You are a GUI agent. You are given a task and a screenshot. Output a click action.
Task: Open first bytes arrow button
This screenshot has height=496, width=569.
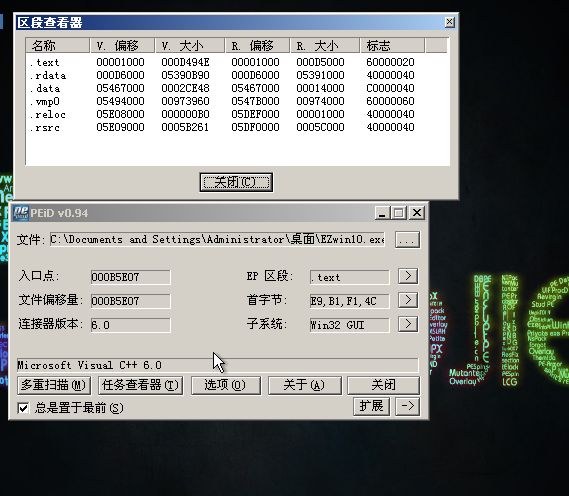pyautogui.click(x=408, y=300)
